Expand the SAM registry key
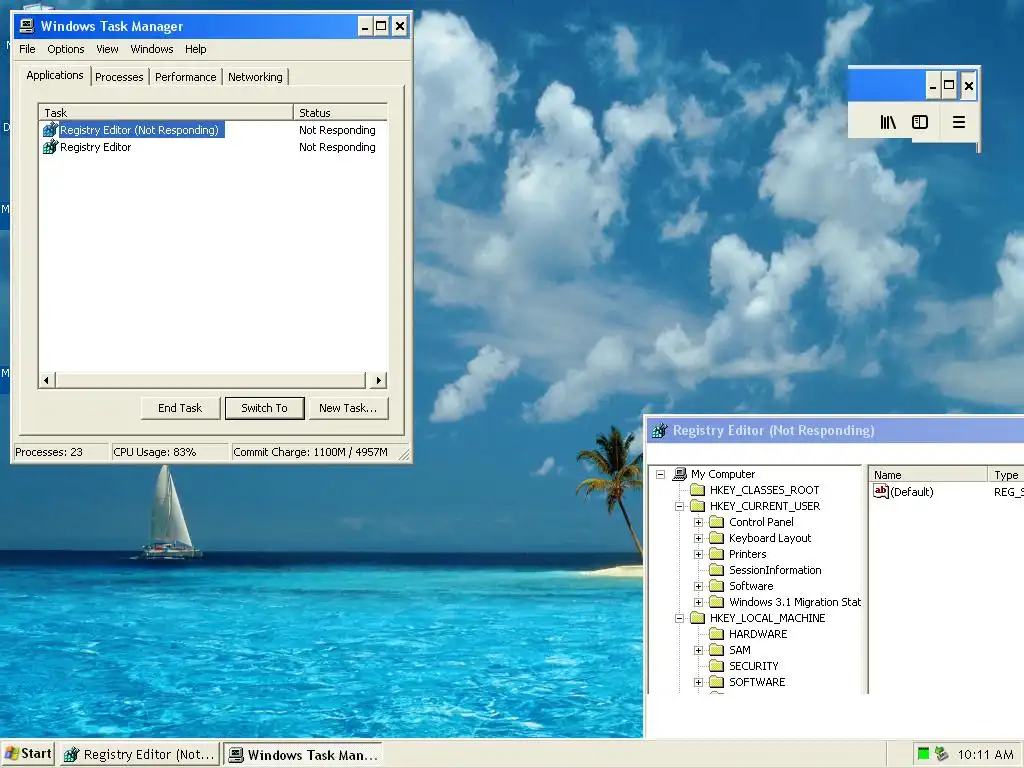Viewport: 1024px width, 768px height. (x=699, y=650)
